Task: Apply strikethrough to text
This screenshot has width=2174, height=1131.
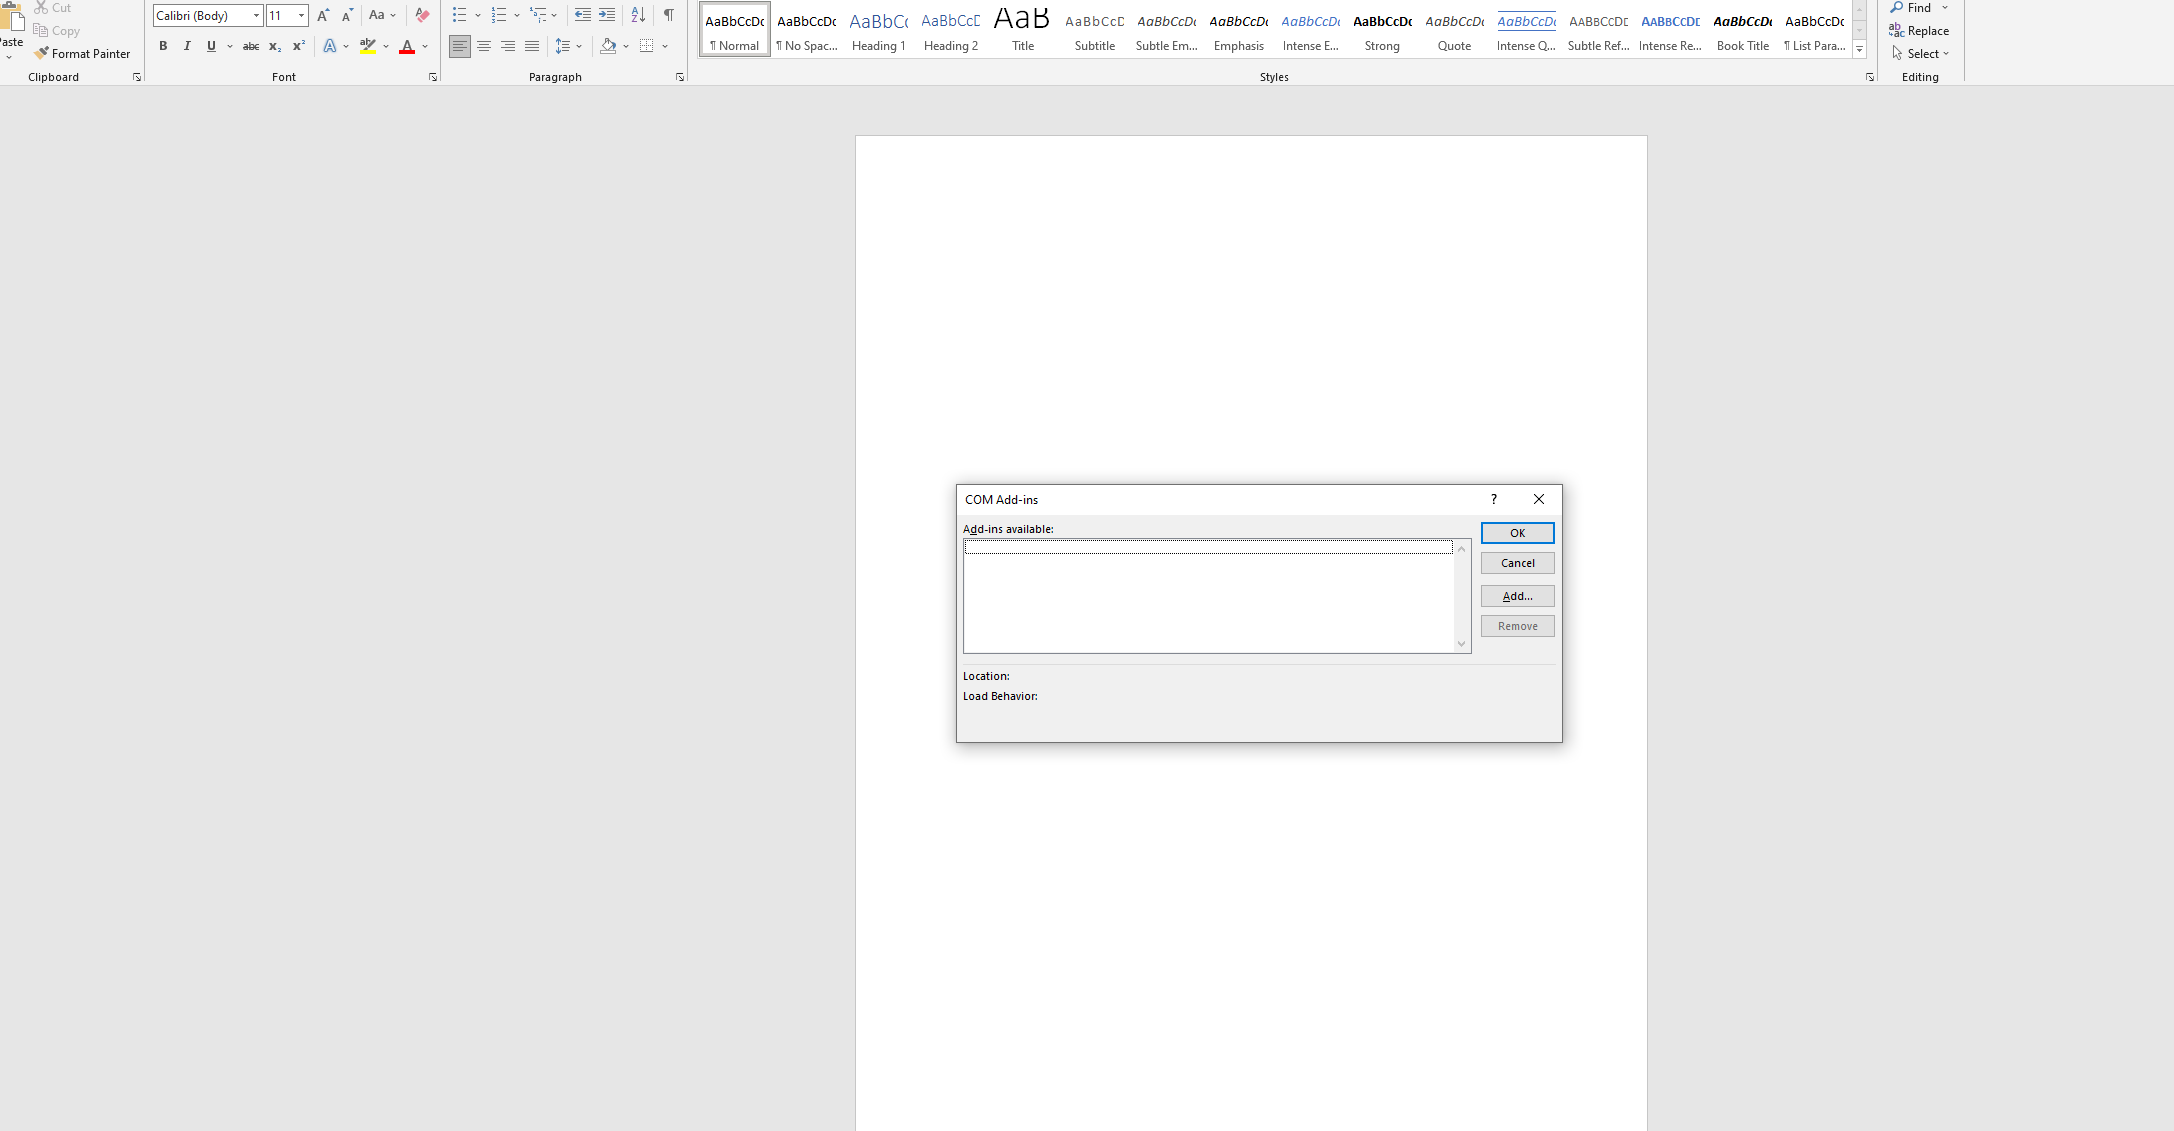Action: (x=250, y=46)
